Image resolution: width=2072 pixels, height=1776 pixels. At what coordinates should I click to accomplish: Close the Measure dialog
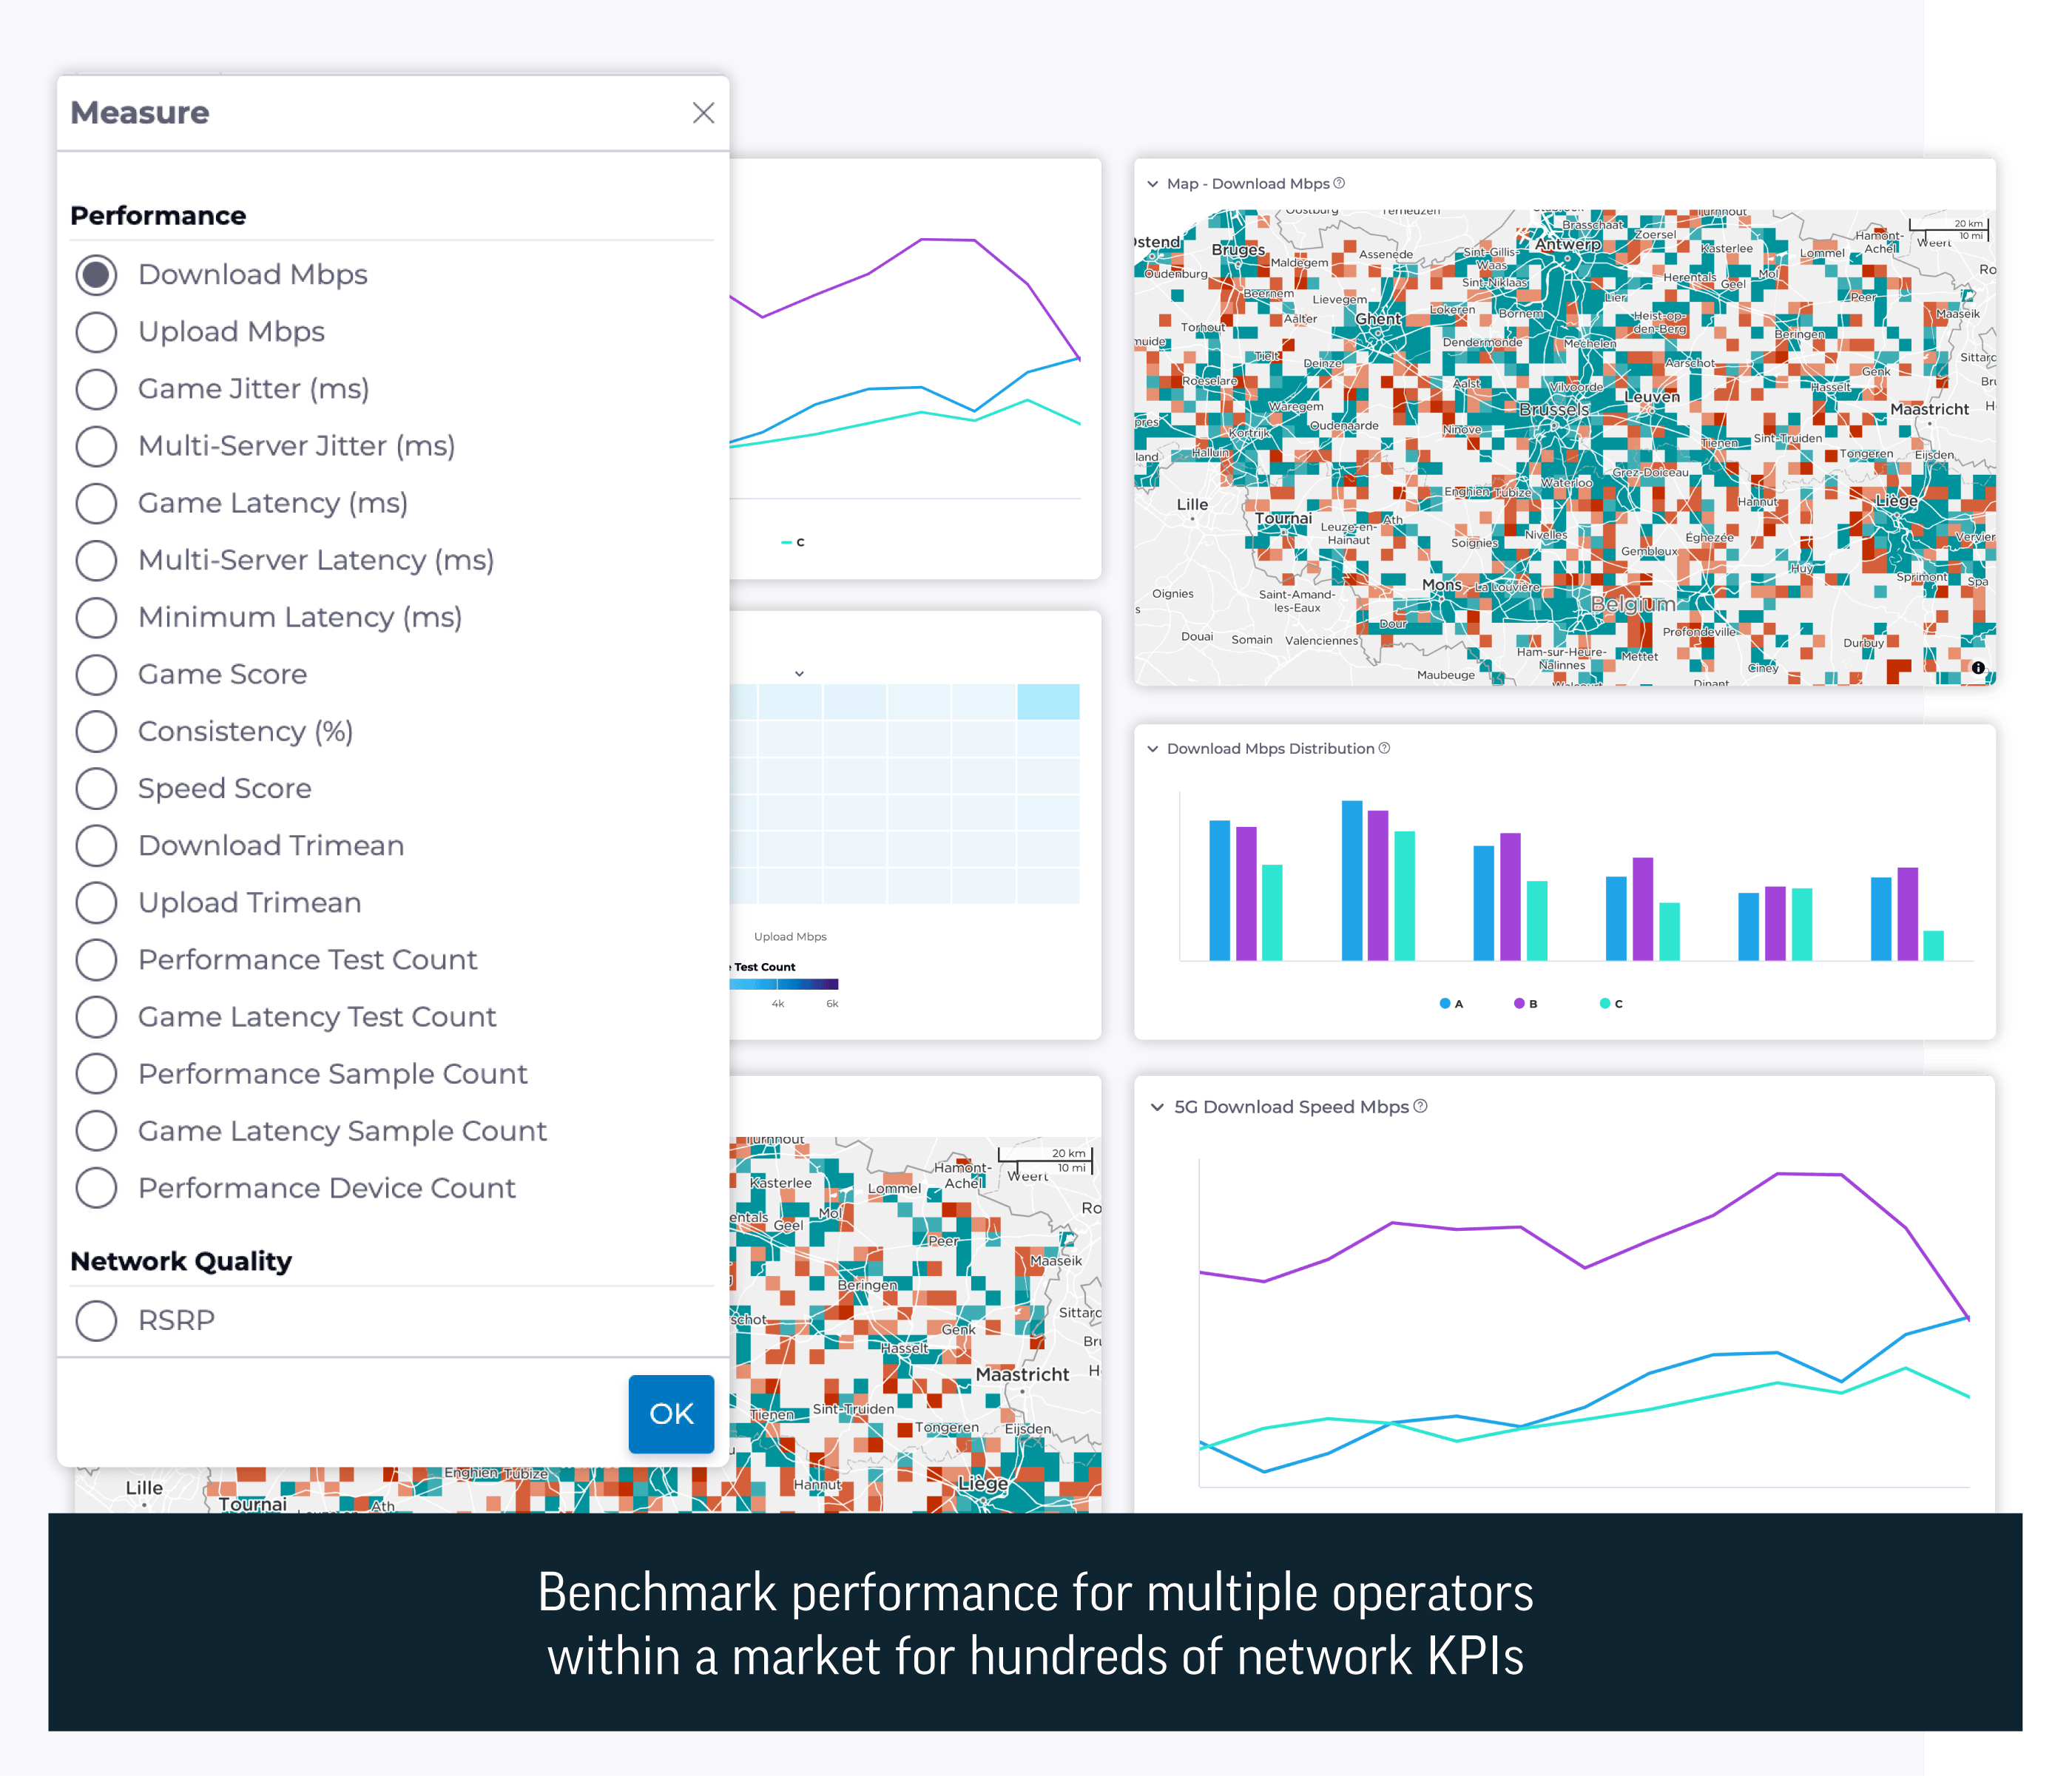704,113
